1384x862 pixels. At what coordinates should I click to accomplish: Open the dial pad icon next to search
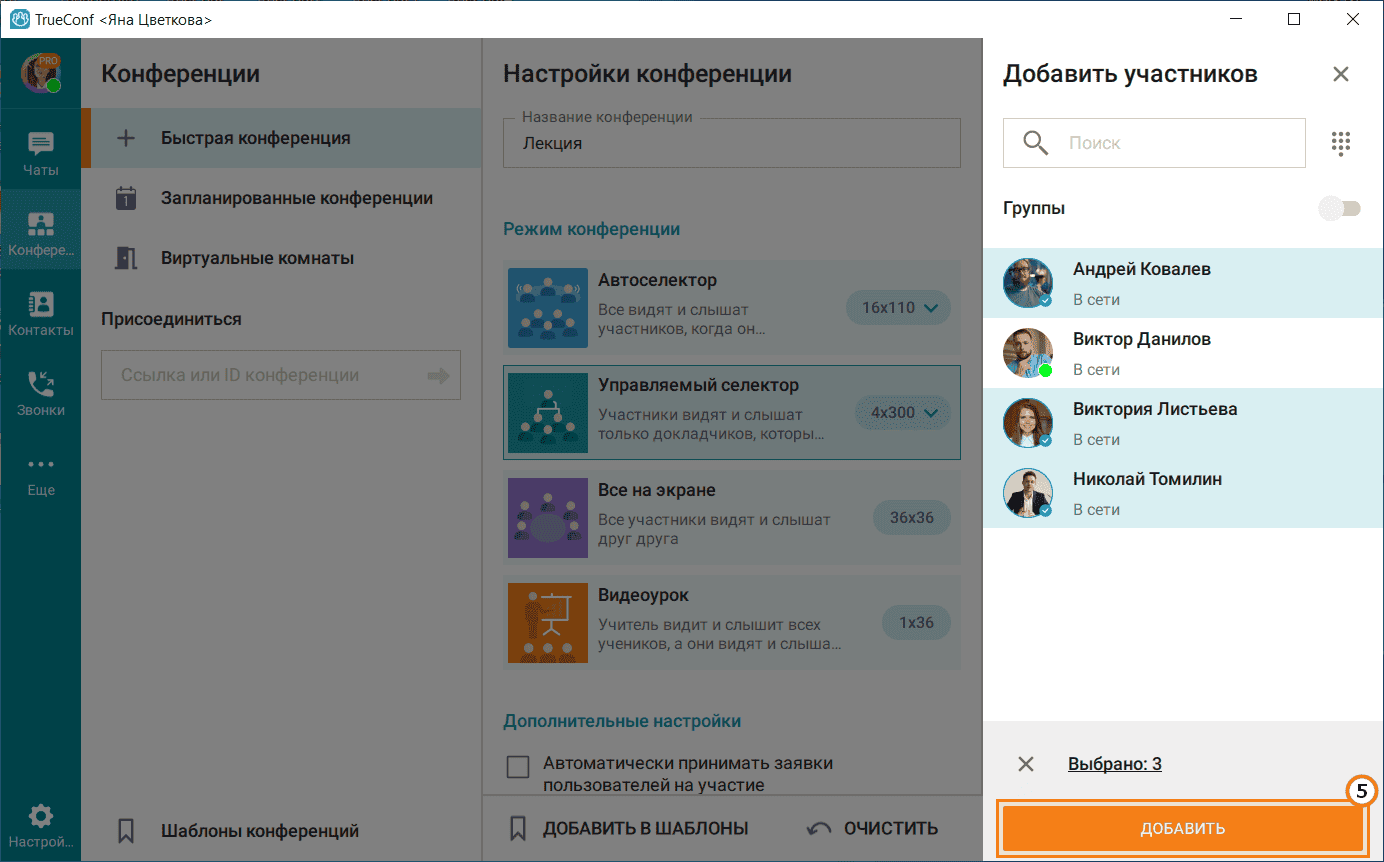[1341, 143]
